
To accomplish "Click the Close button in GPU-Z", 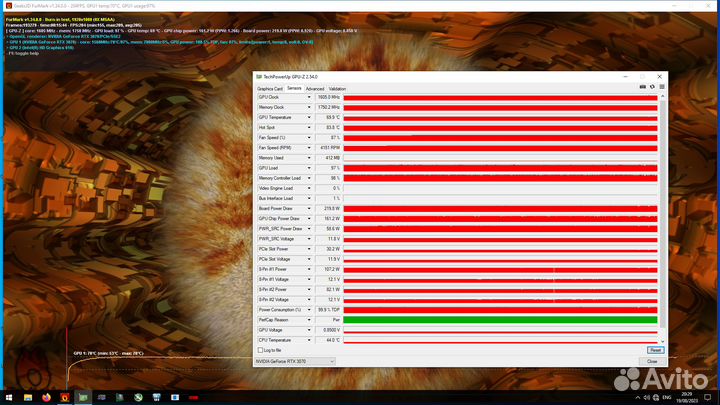I will pyautogui.click(x=652, y=361).
